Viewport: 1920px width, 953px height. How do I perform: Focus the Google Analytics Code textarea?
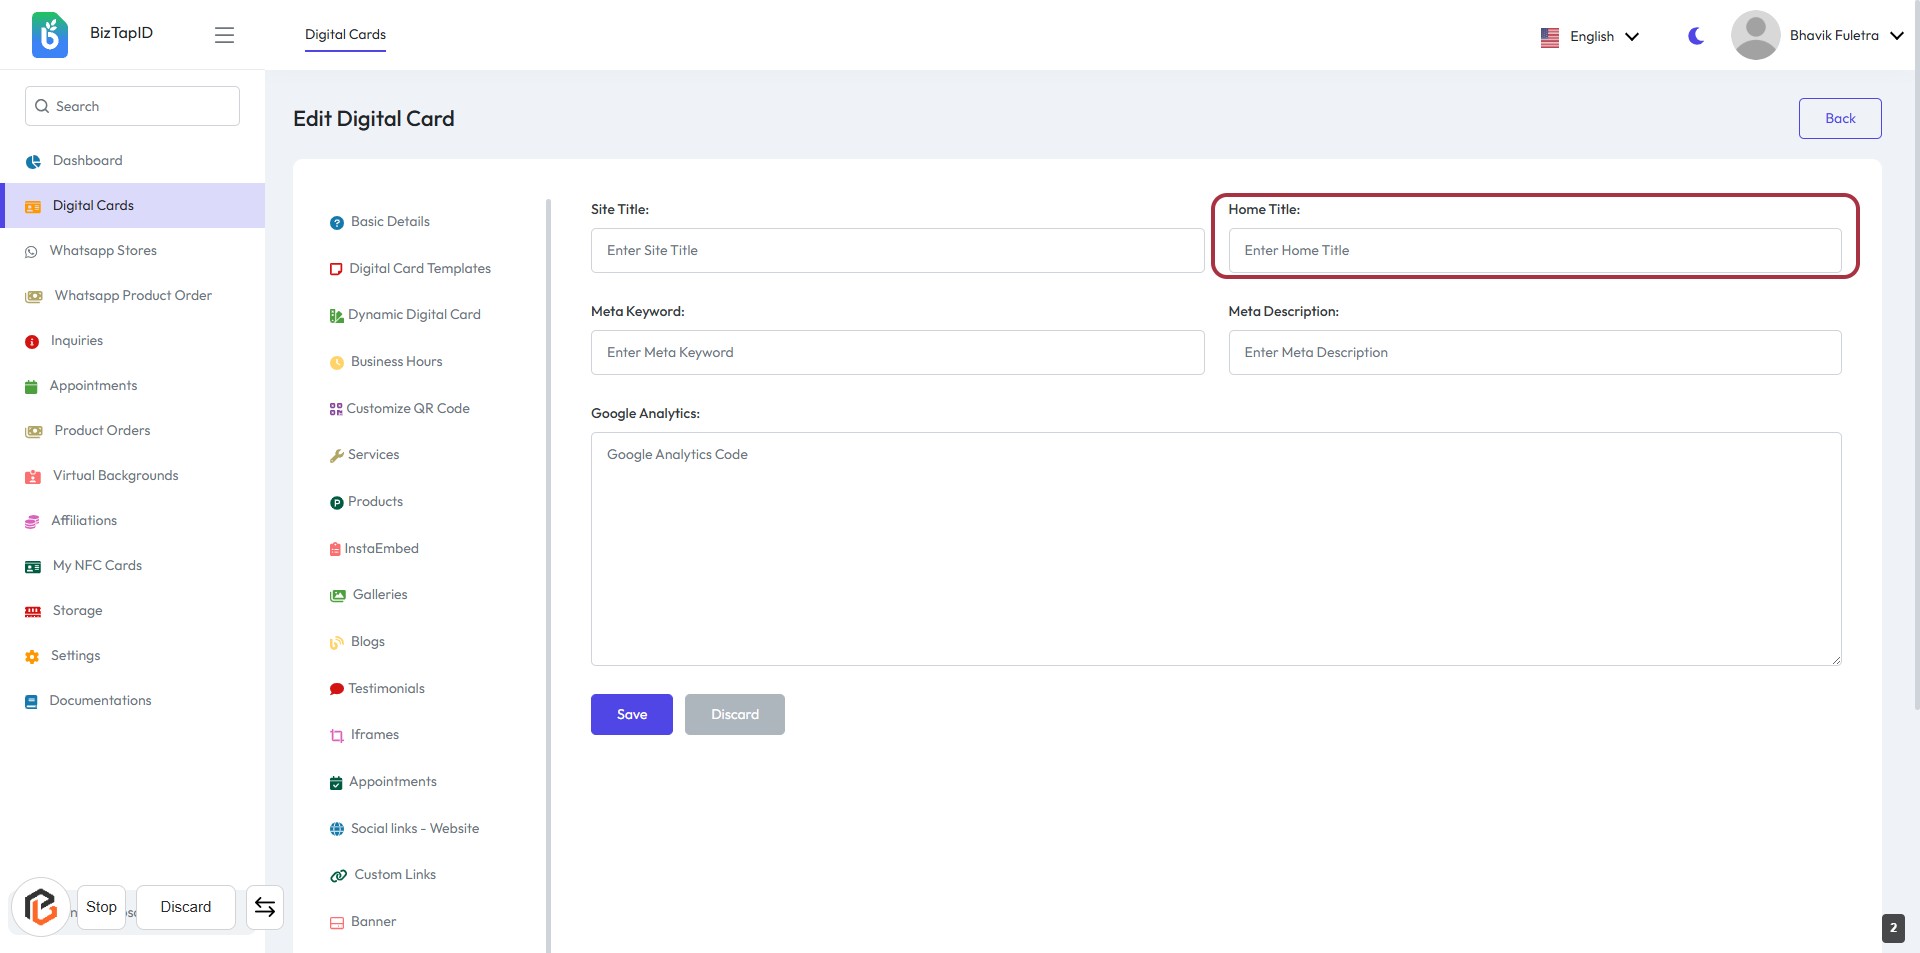(x=1215, y=549)
